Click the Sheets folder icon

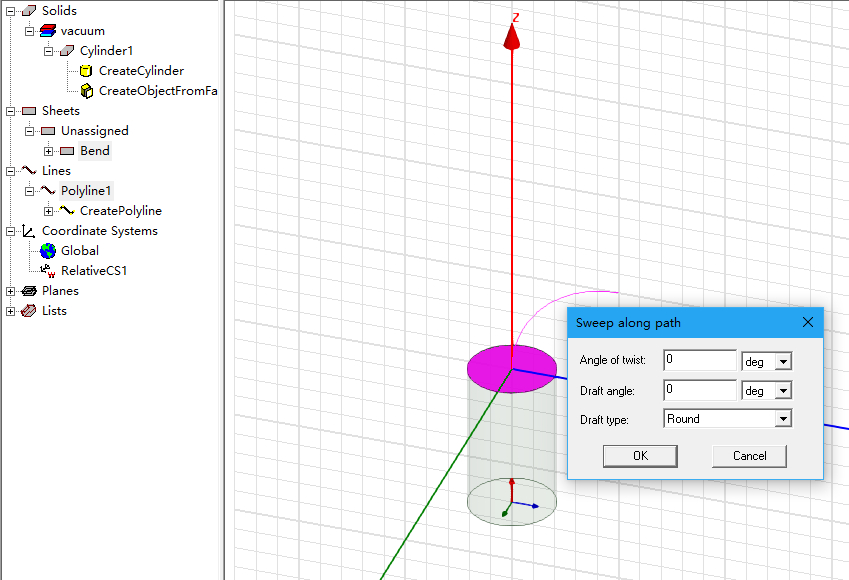point(29,111)
